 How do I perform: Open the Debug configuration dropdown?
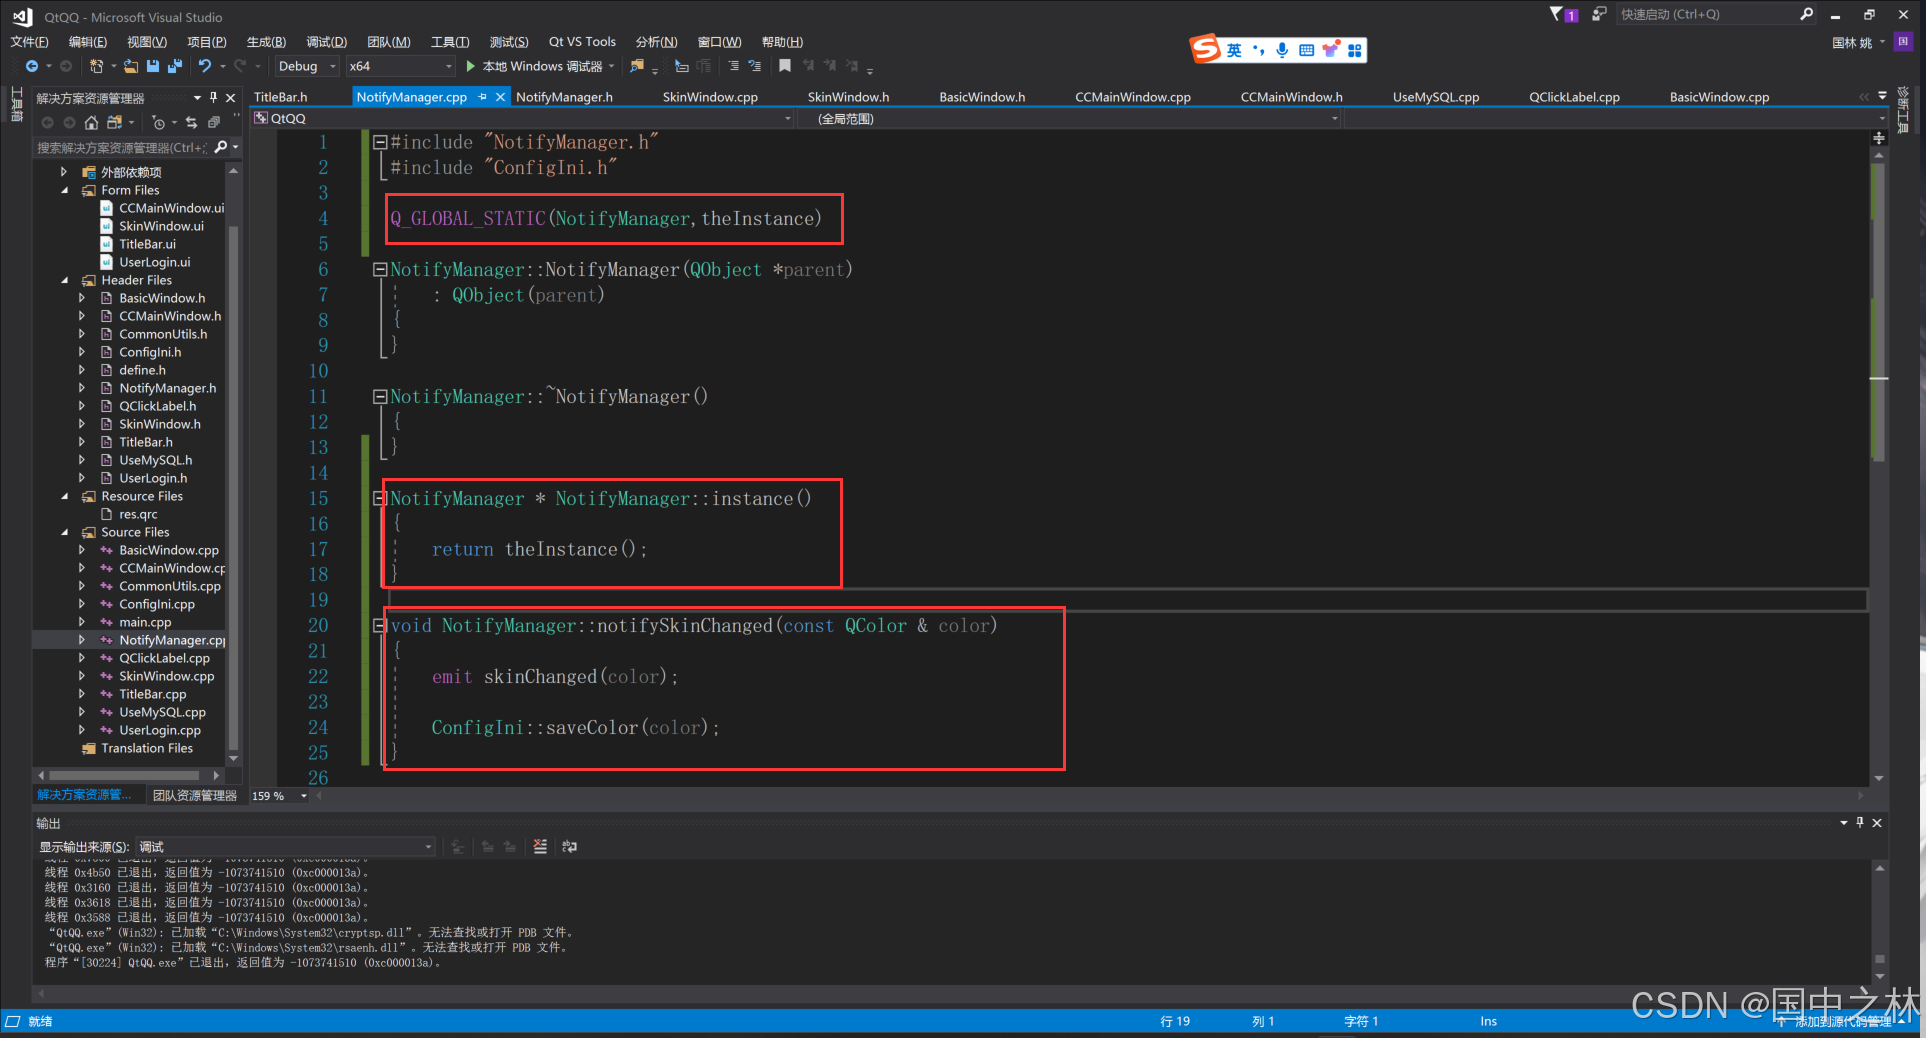pos(307,66)
